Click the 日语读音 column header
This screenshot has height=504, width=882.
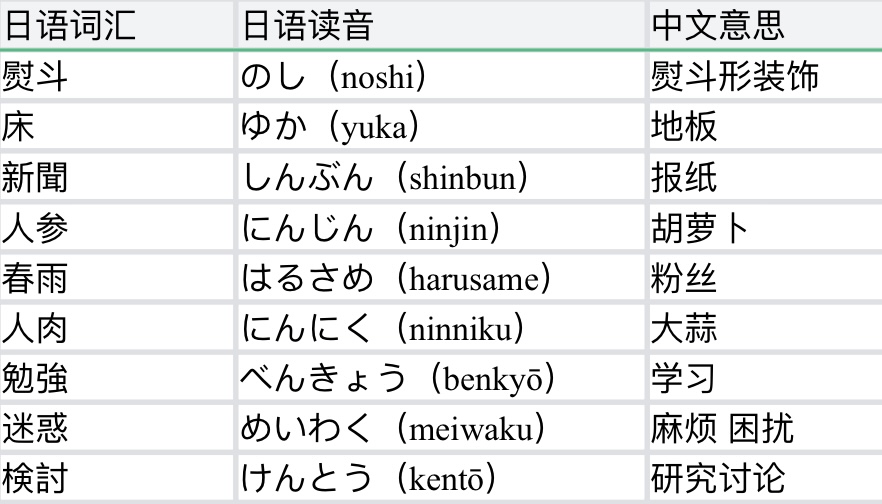pos(307,25)
